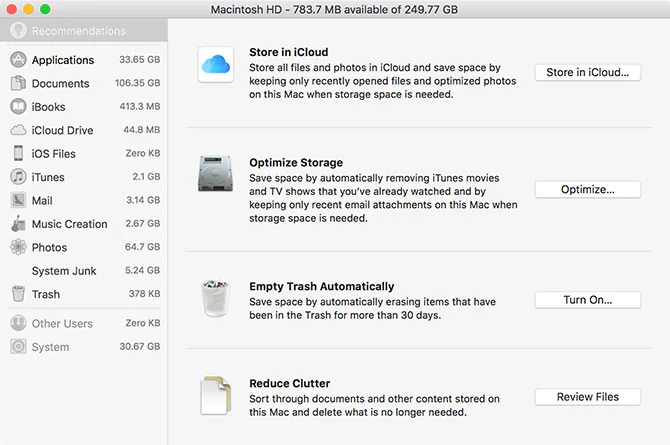670x445 pixels.
Task: Select Applications category label
Action: pyautogui.click(x=63, y=60)
